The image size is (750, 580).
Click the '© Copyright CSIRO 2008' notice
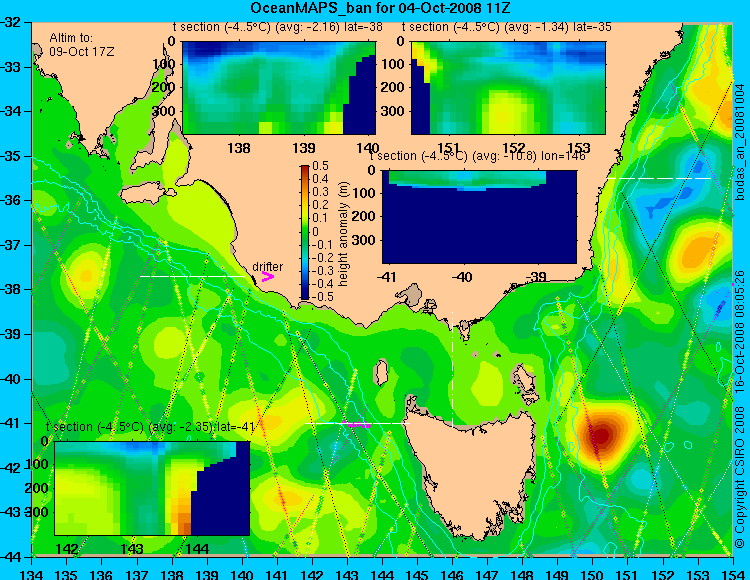click(740, 476)
